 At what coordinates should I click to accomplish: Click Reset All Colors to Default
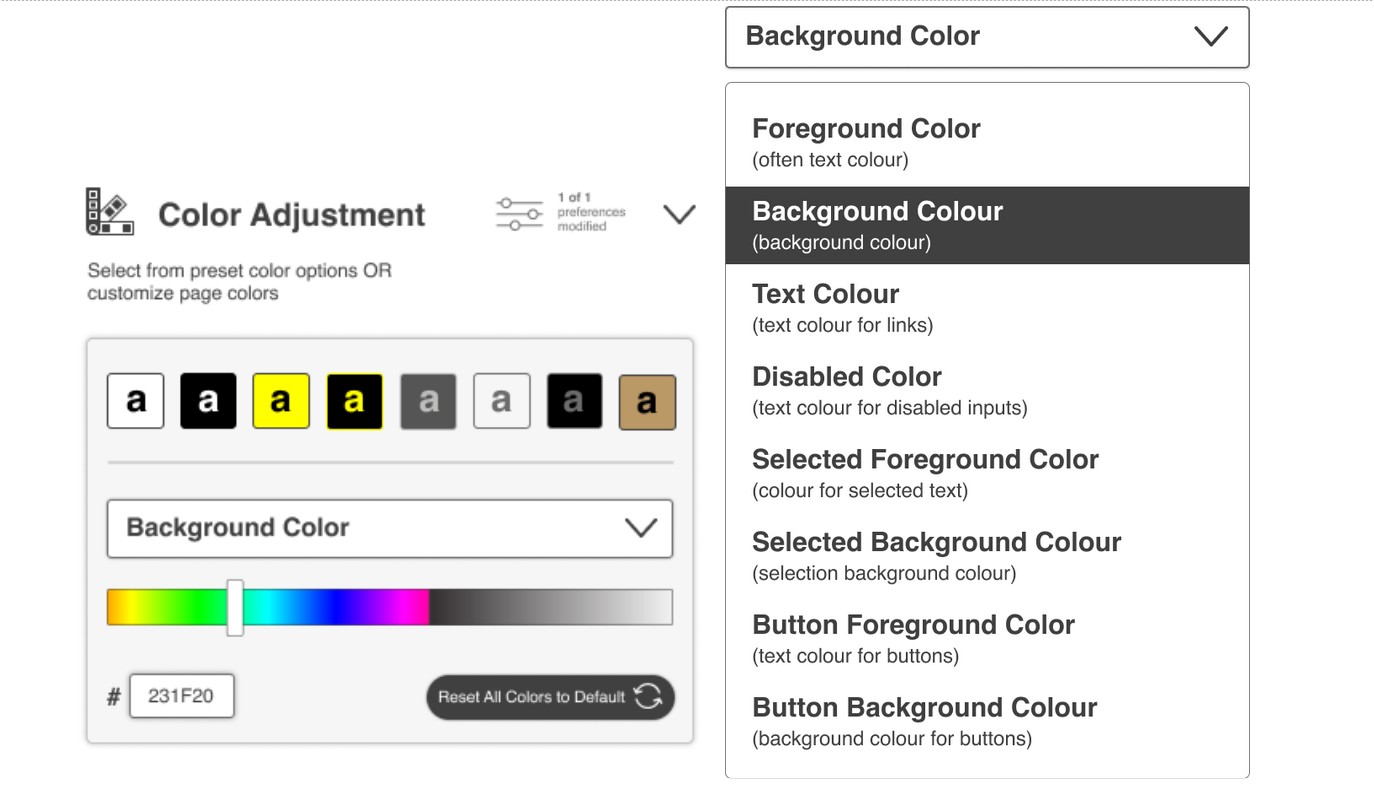tap(550, 697)
